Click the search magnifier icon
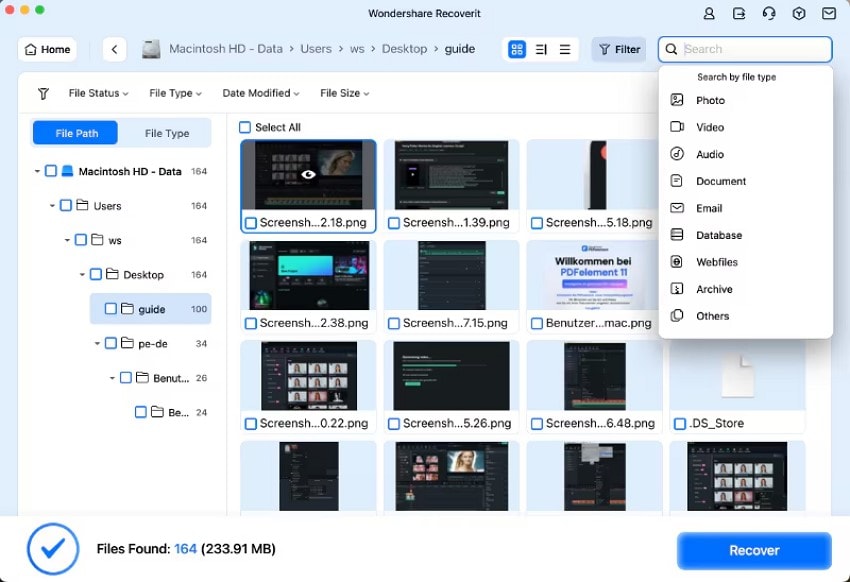 [671, 49]
